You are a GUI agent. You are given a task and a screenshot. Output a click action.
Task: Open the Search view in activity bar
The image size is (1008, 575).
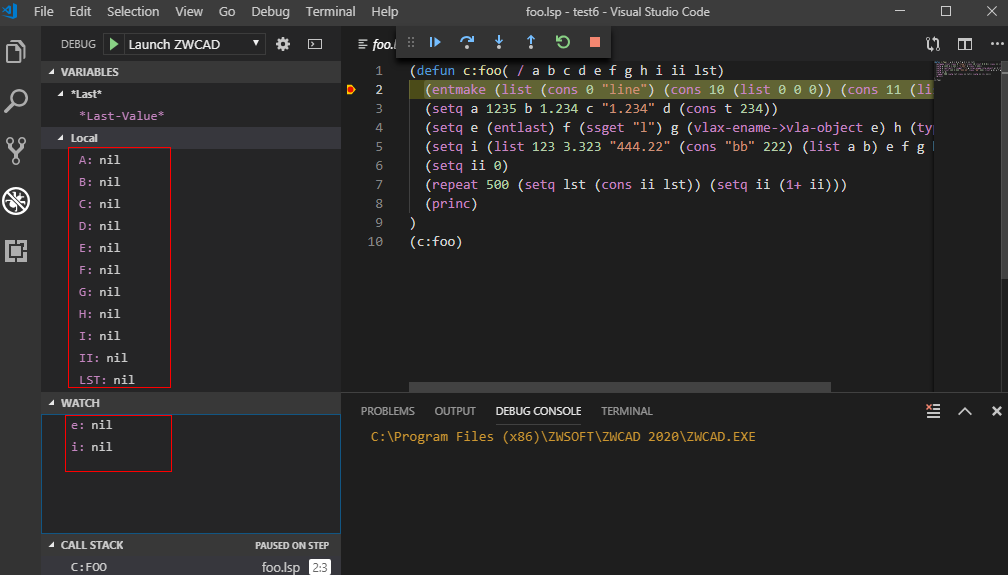pos(15,101)
